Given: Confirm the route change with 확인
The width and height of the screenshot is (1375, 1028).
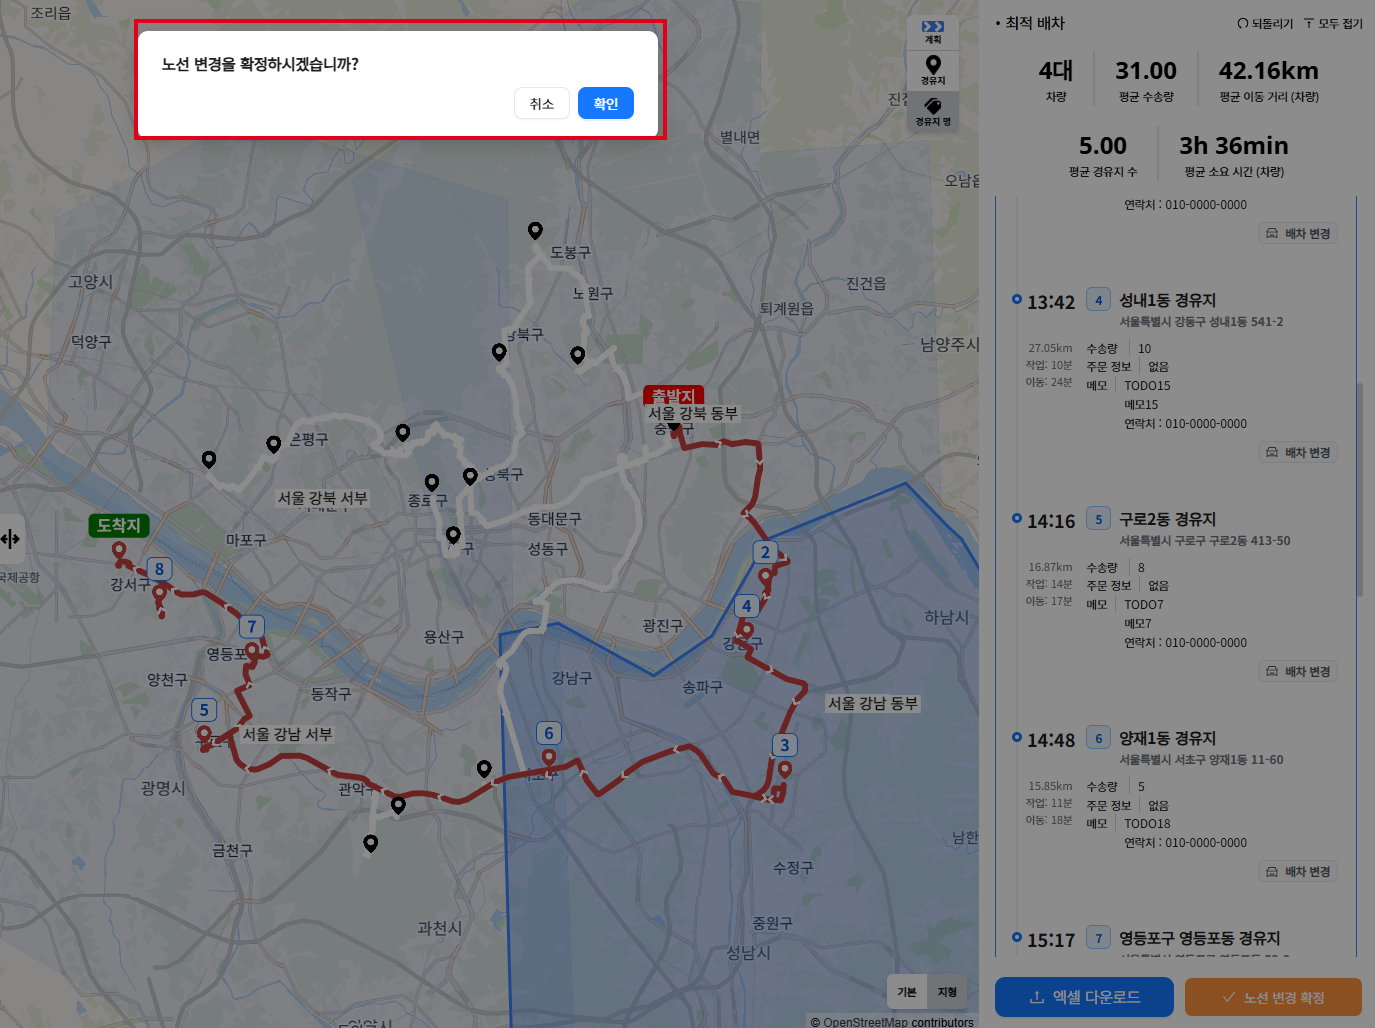Looking at the screenshot, I should tap(606, 103).
